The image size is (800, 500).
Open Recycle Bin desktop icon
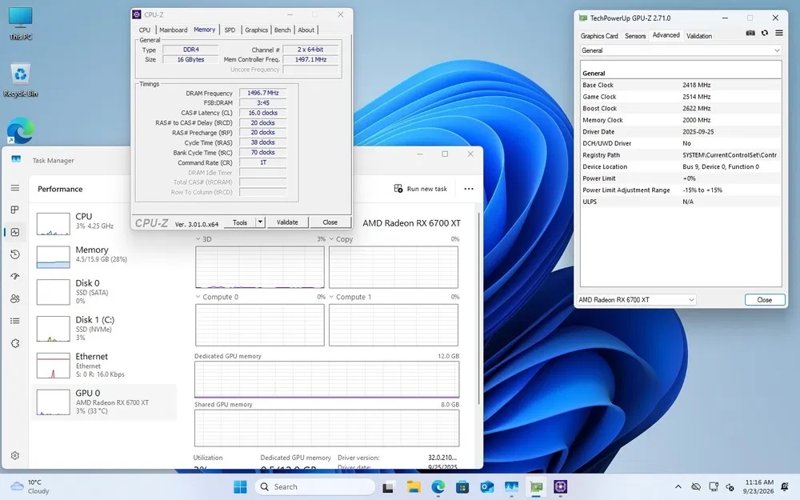[x=20, y=80]
